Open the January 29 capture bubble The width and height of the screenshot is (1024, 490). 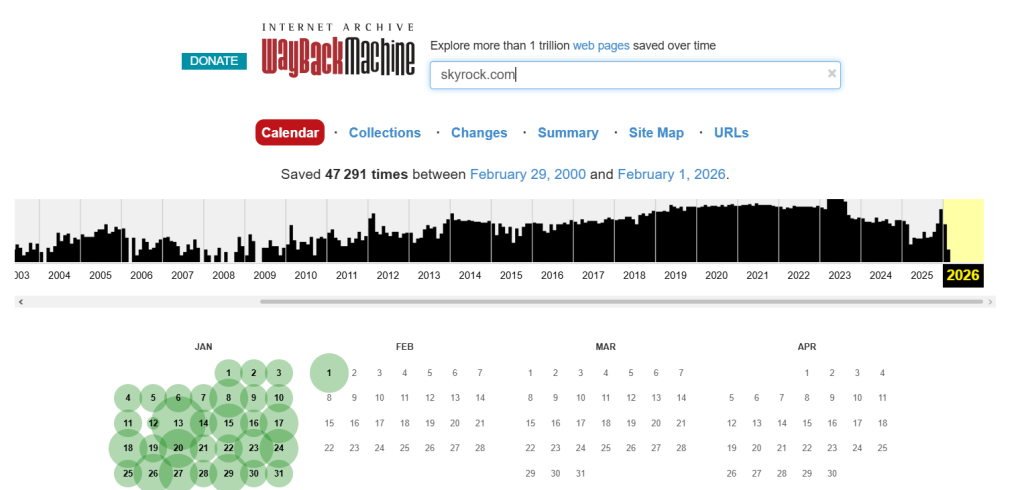(x=229, y=474)
